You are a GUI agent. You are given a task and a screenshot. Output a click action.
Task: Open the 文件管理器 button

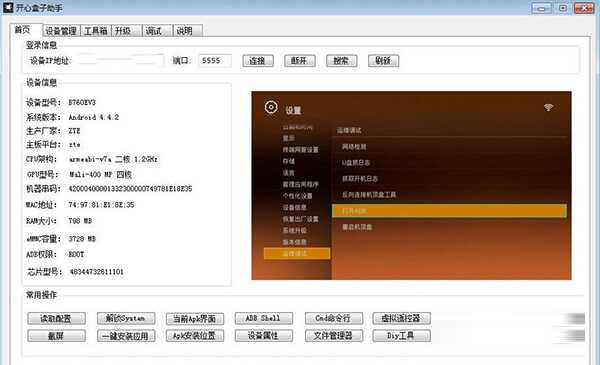pyautogui.click(x=334, y=336)
